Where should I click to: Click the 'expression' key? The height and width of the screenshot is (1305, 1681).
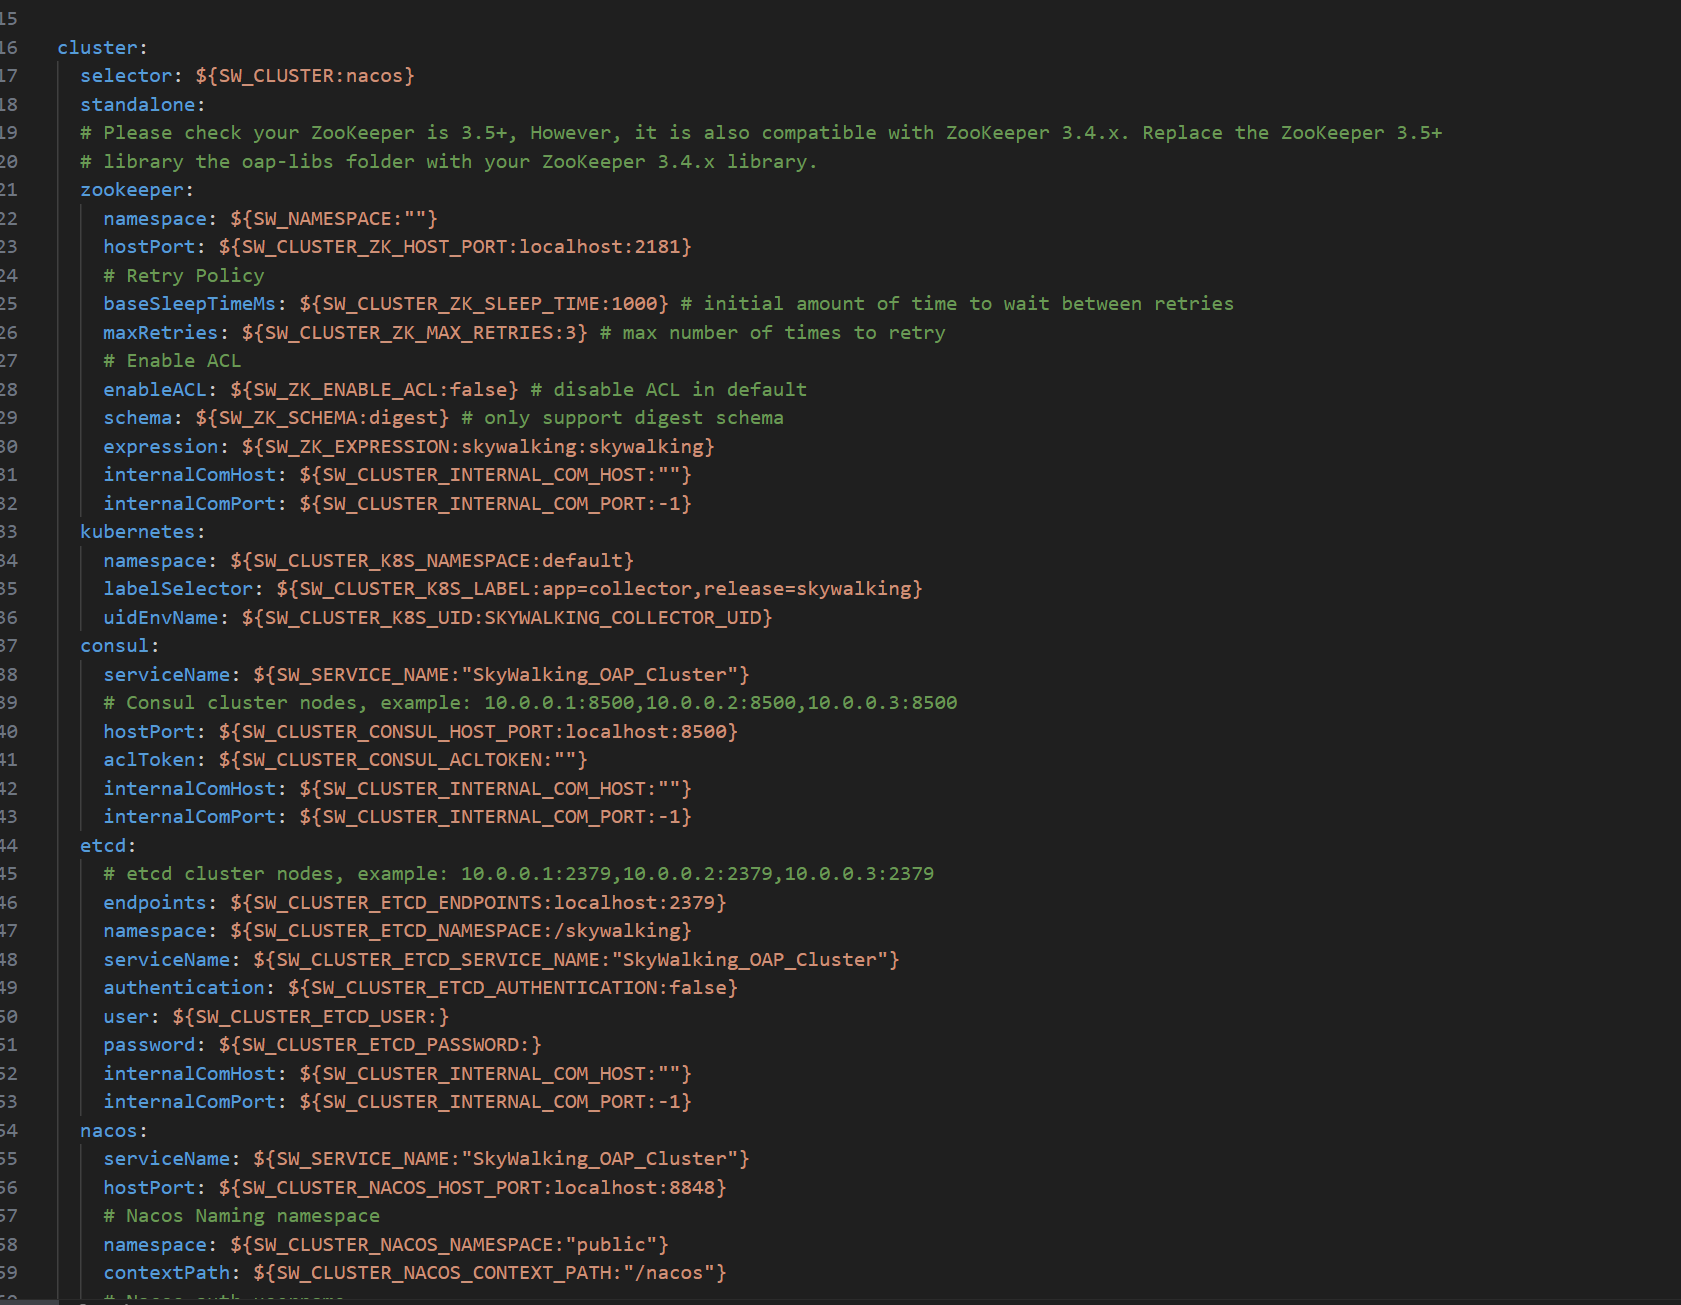(160, 447)
